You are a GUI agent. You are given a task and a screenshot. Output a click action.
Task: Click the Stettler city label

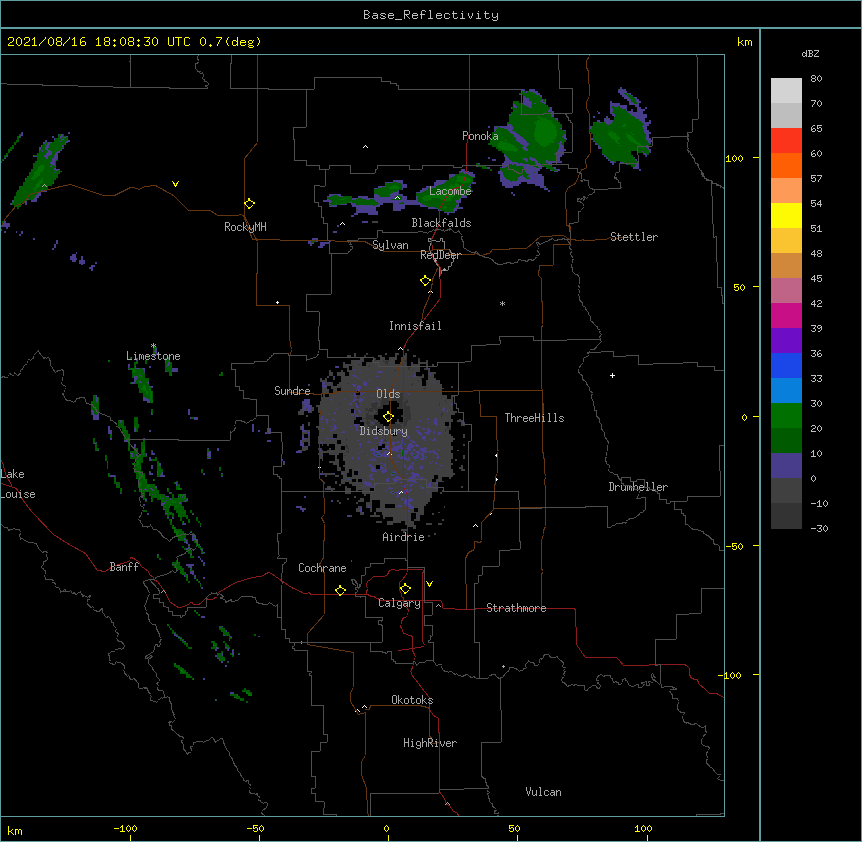click(x=634, y=237)
